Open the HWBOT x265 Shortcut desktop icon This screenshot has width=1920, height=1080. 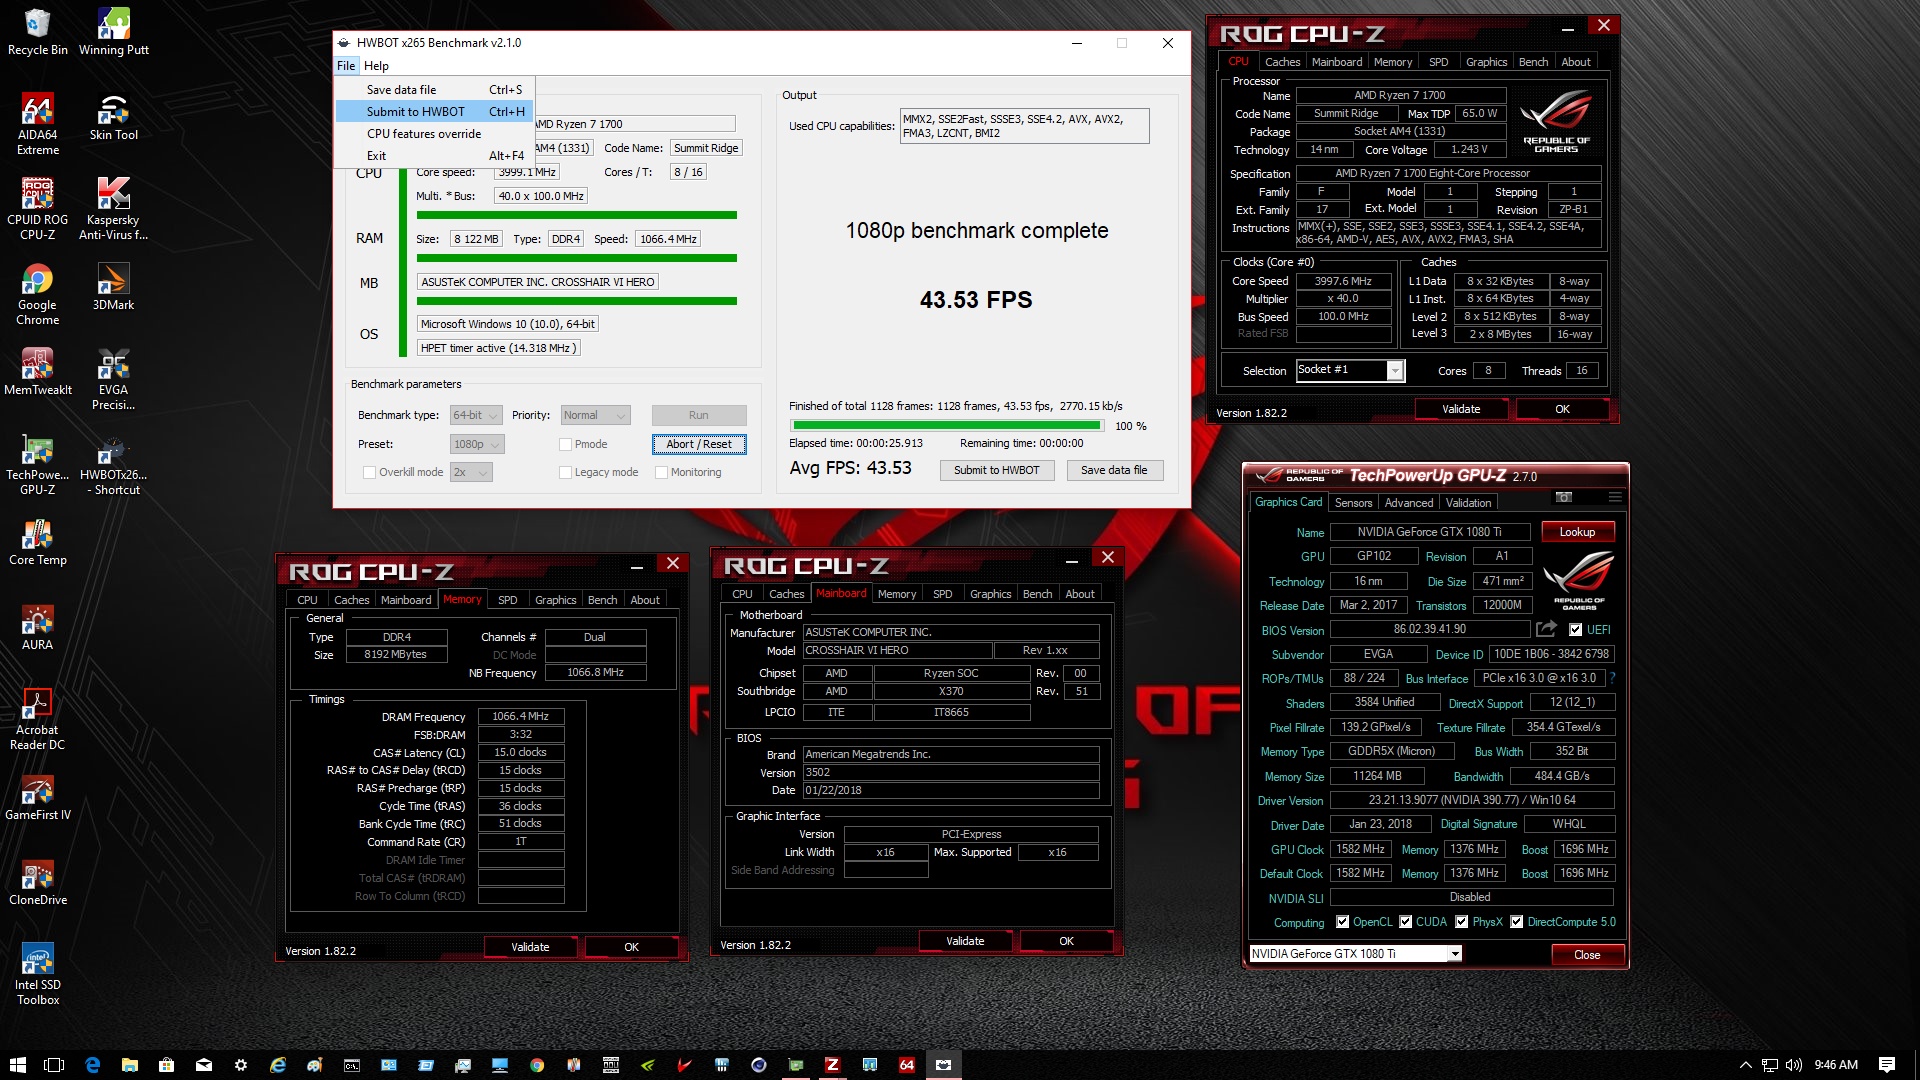pyautogui.click(x=113, y=464)
